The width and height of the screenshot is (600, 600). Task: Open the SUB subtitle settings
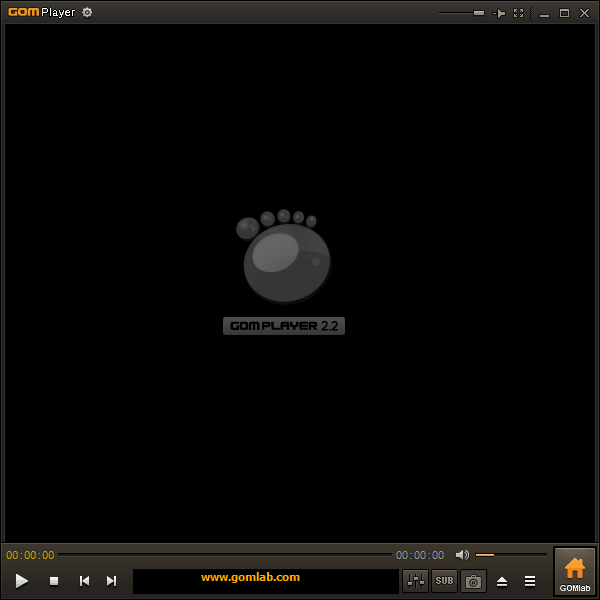pos(444,581)
